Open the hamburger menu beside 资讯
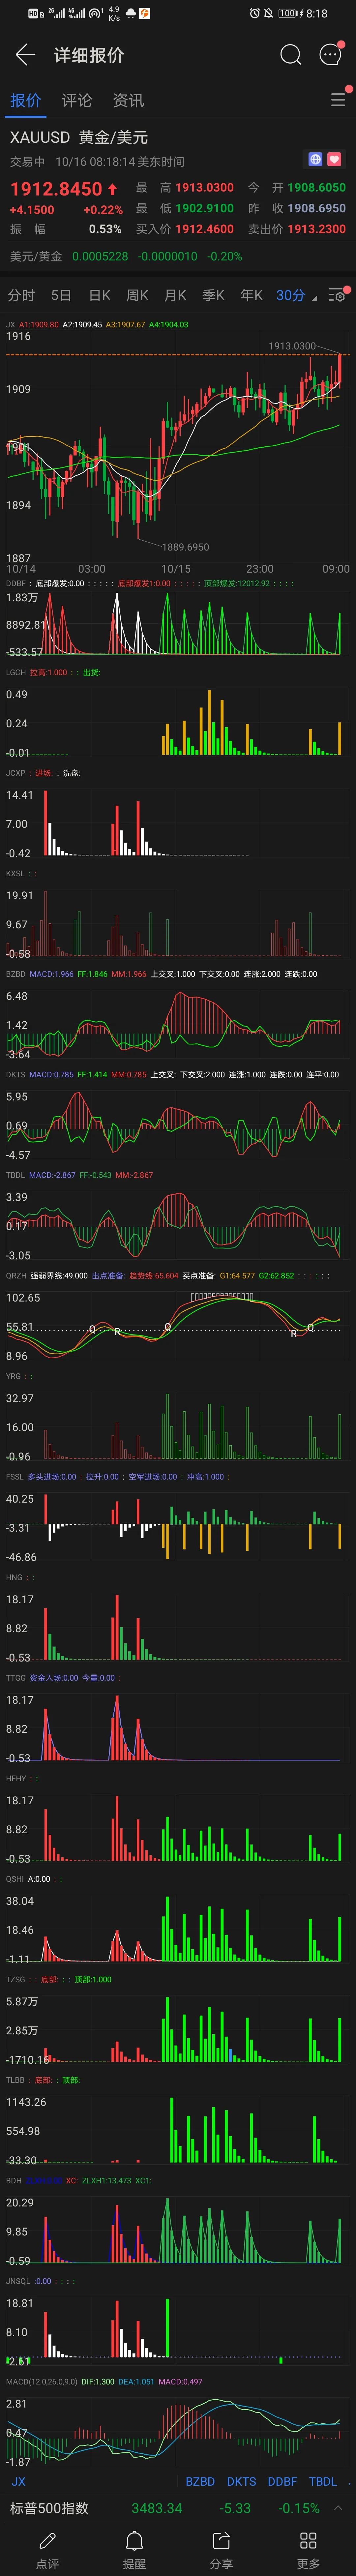Viewport: 356px width, 2576px height. coord(338,100)
